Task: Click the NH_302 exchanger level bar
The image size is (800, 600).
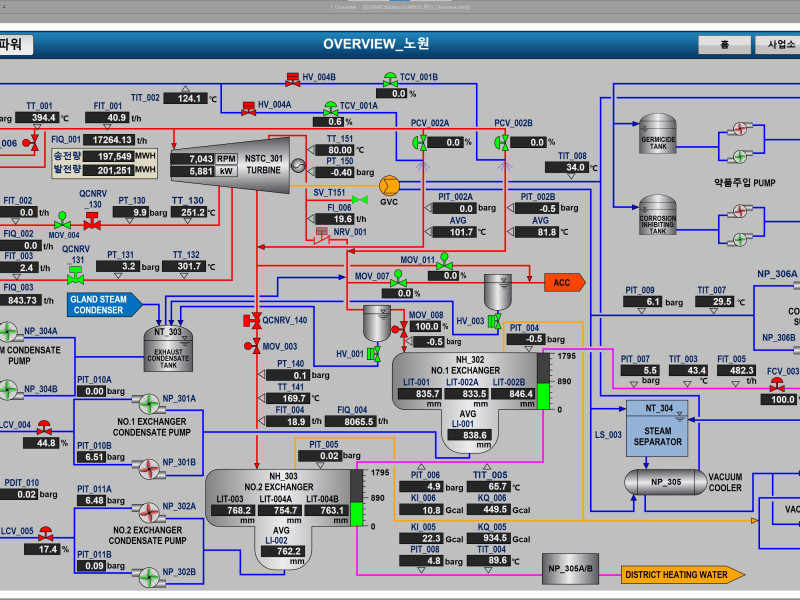Action: [544, 381]
